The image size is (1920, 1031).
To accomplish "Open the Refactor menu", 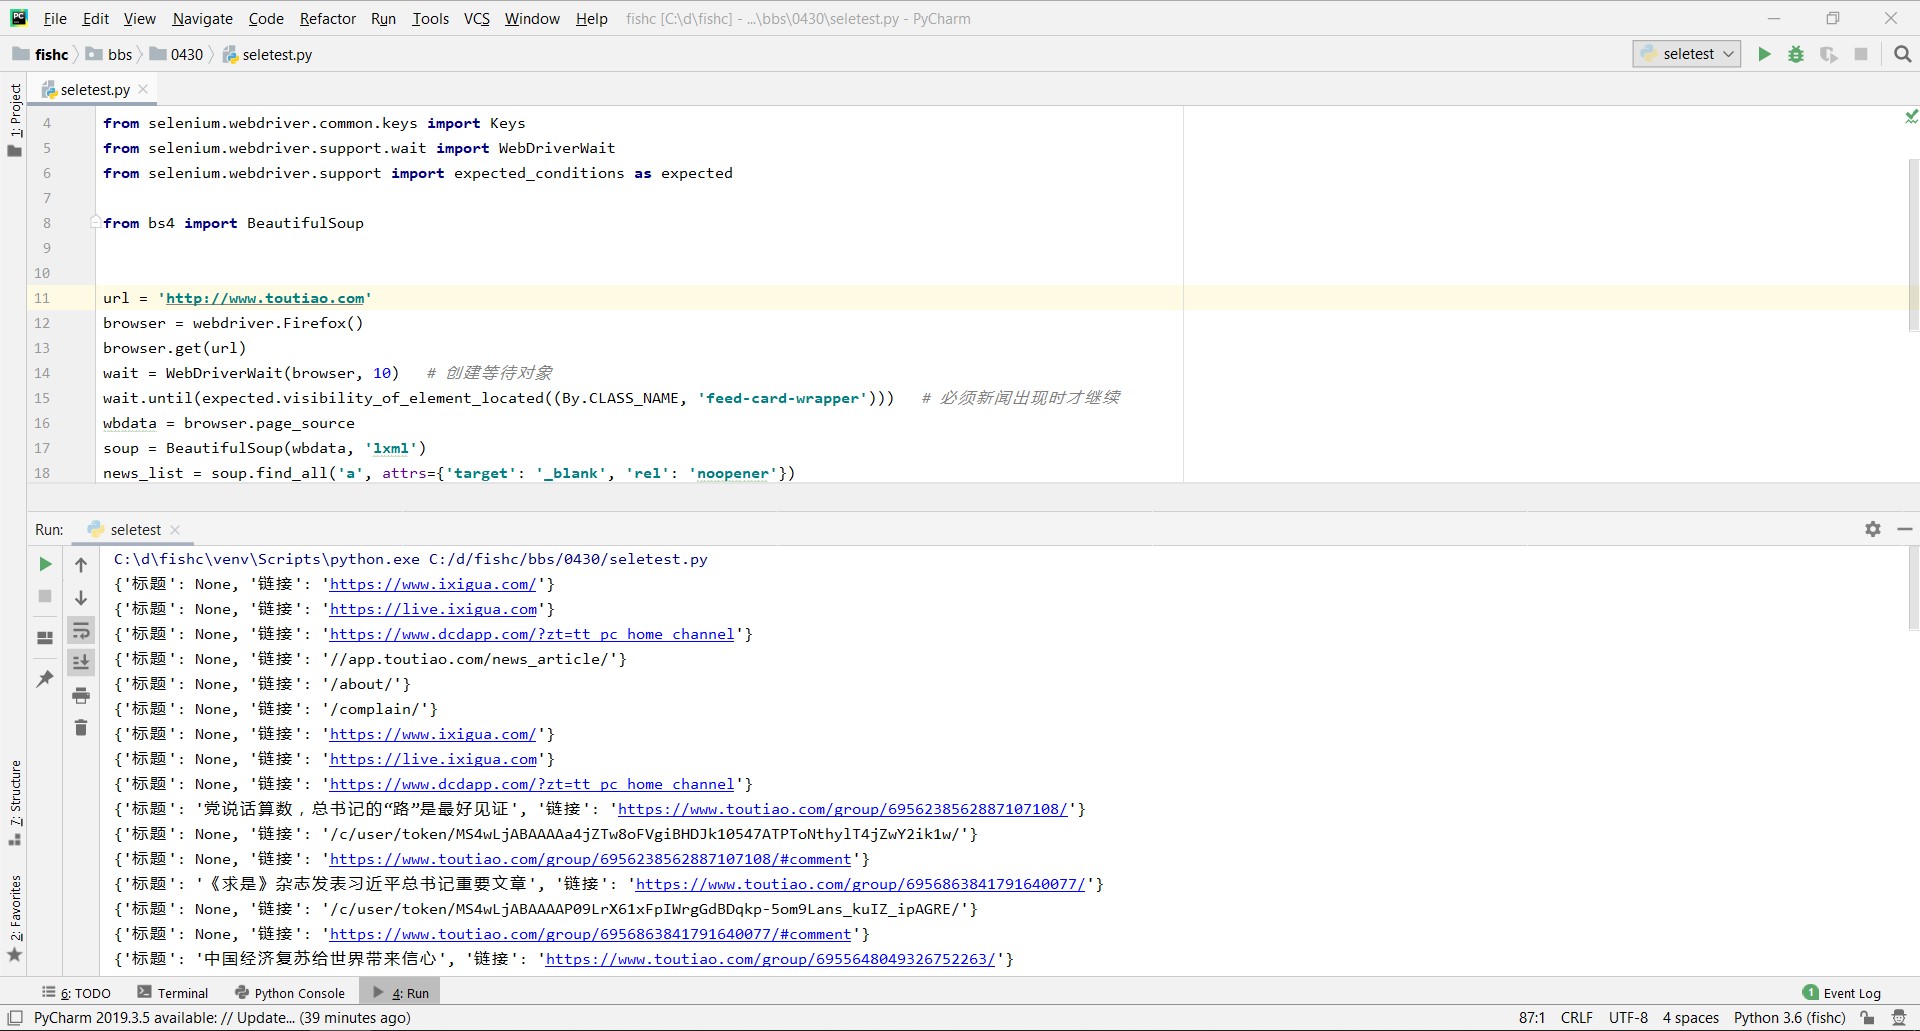I will pos(327,18).
